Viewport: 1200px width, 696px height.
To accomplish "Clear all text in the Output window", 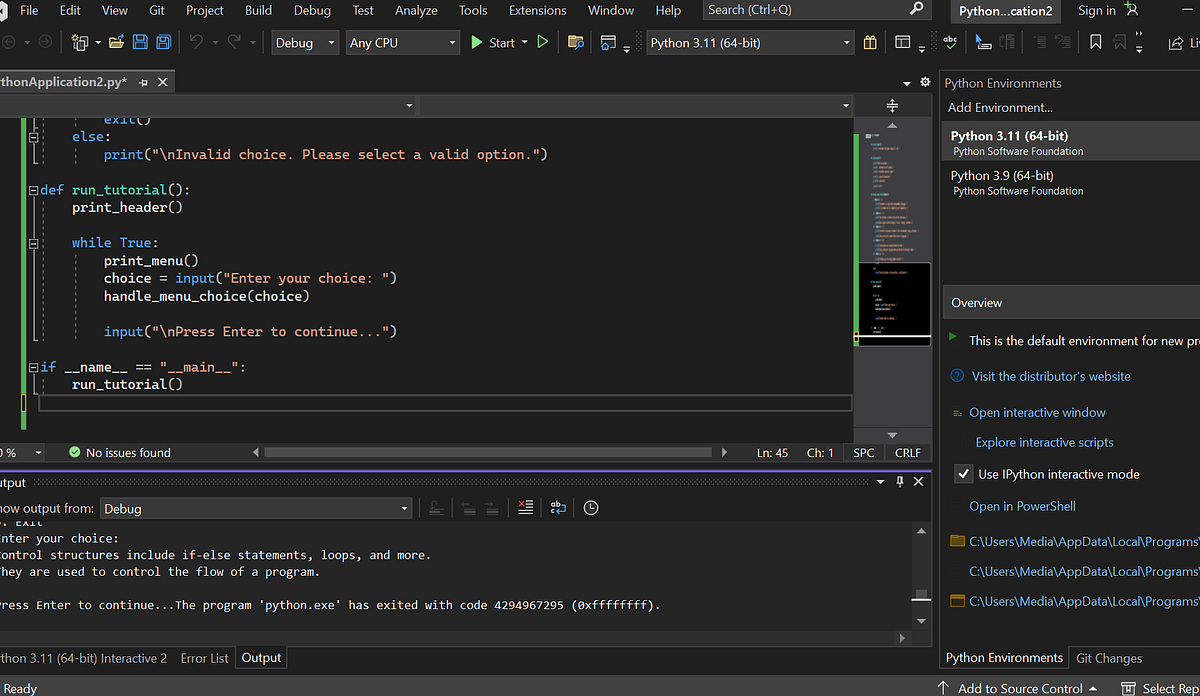I will point(525,508).
